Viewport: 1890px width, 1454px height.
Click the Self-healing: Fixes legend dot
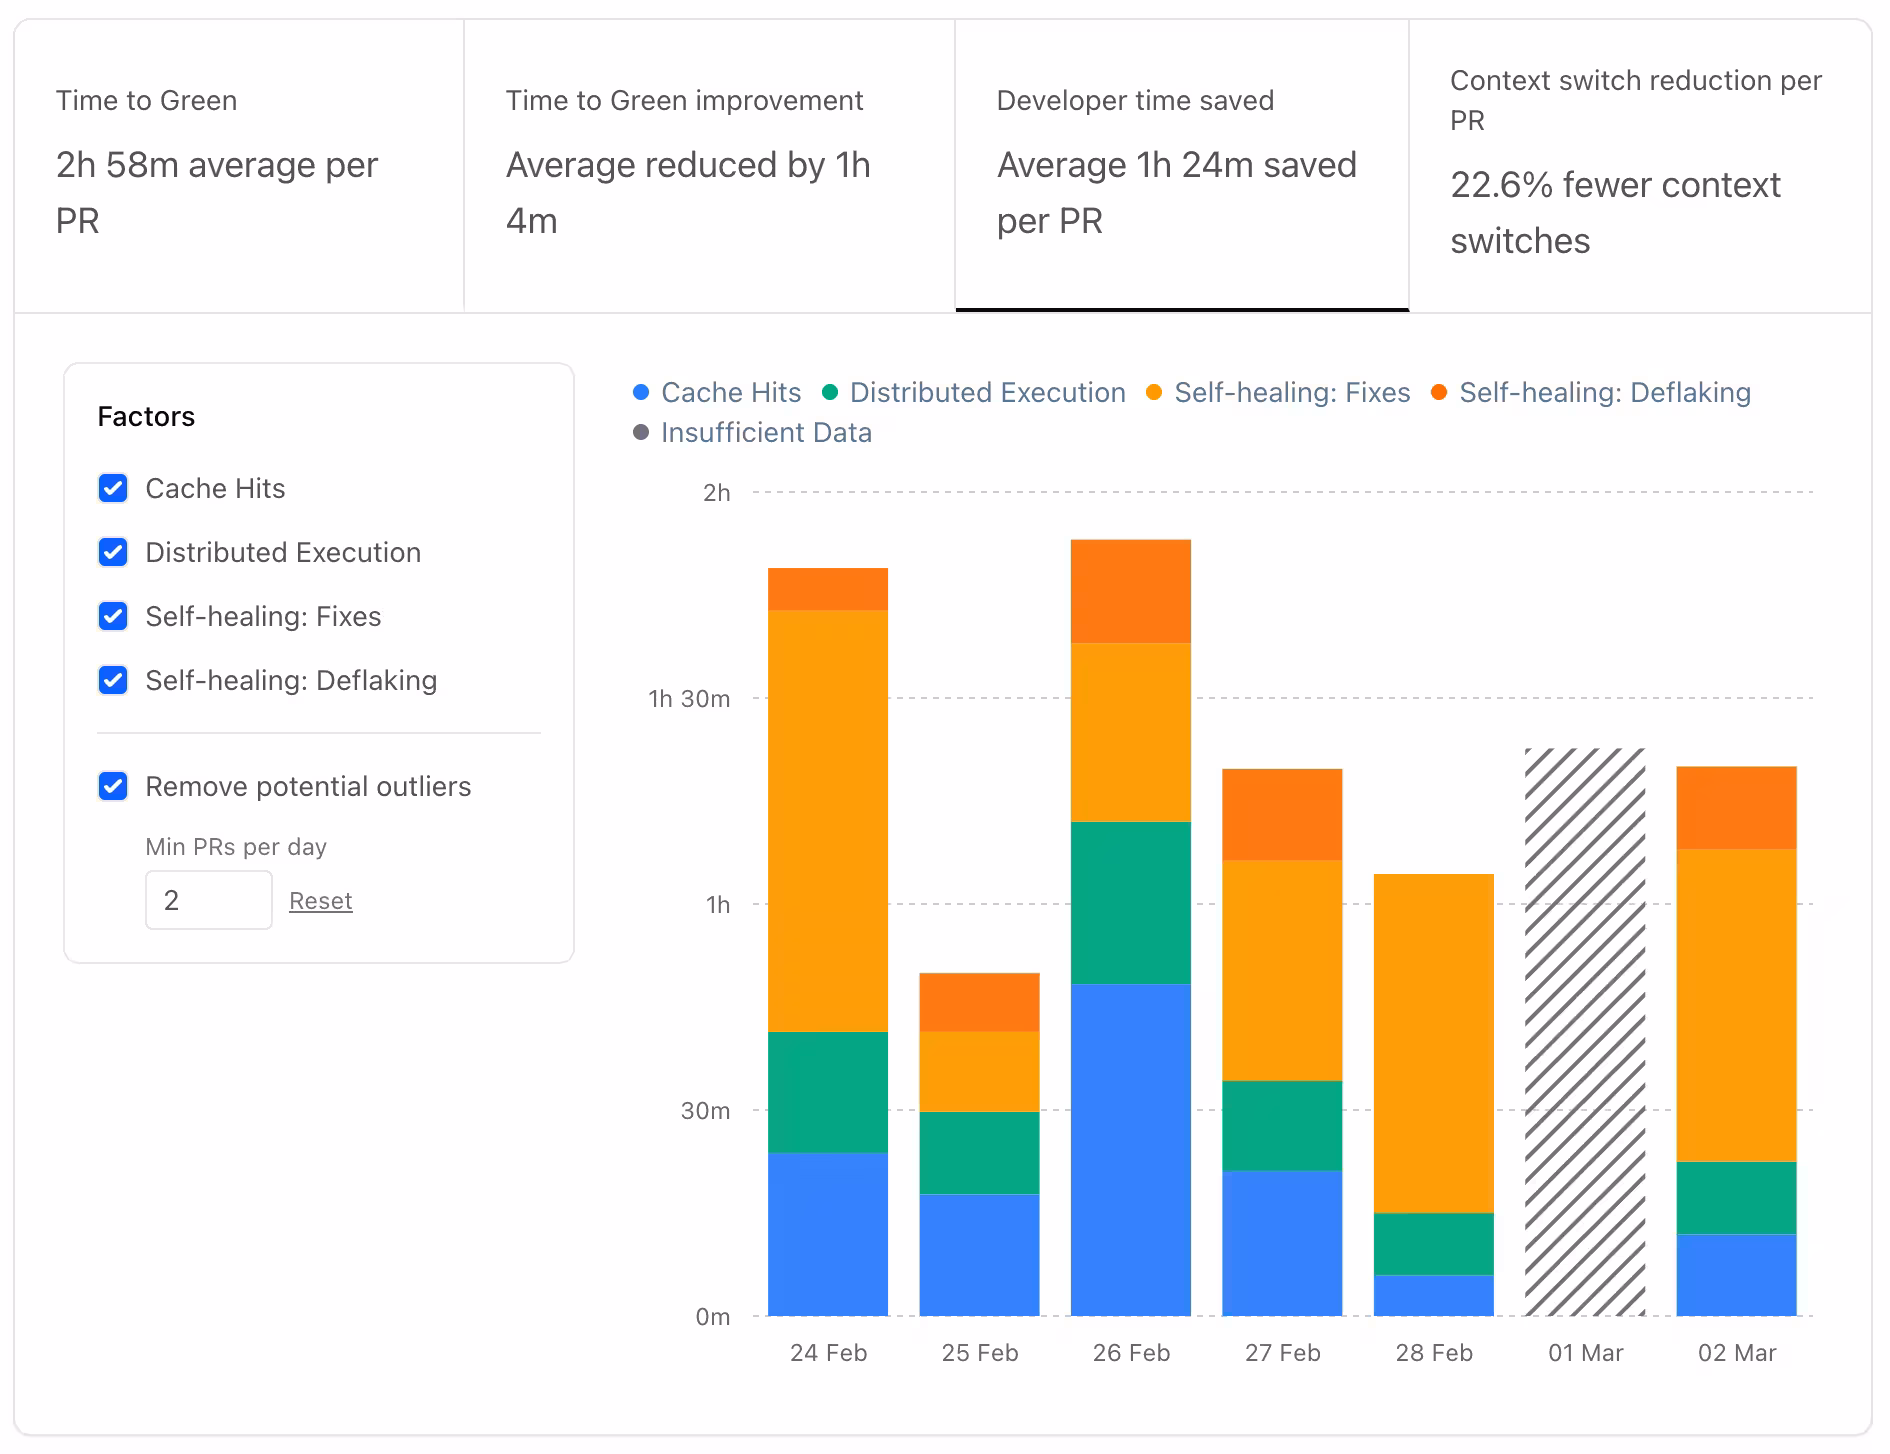coord(1153,392)
